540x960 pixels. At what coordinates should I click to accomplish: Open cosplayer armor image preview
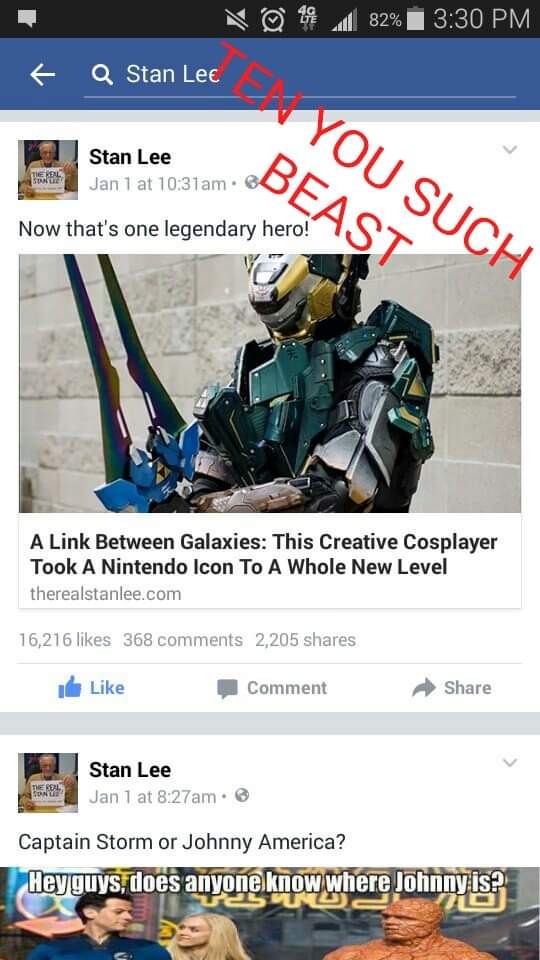click(270, 383)
